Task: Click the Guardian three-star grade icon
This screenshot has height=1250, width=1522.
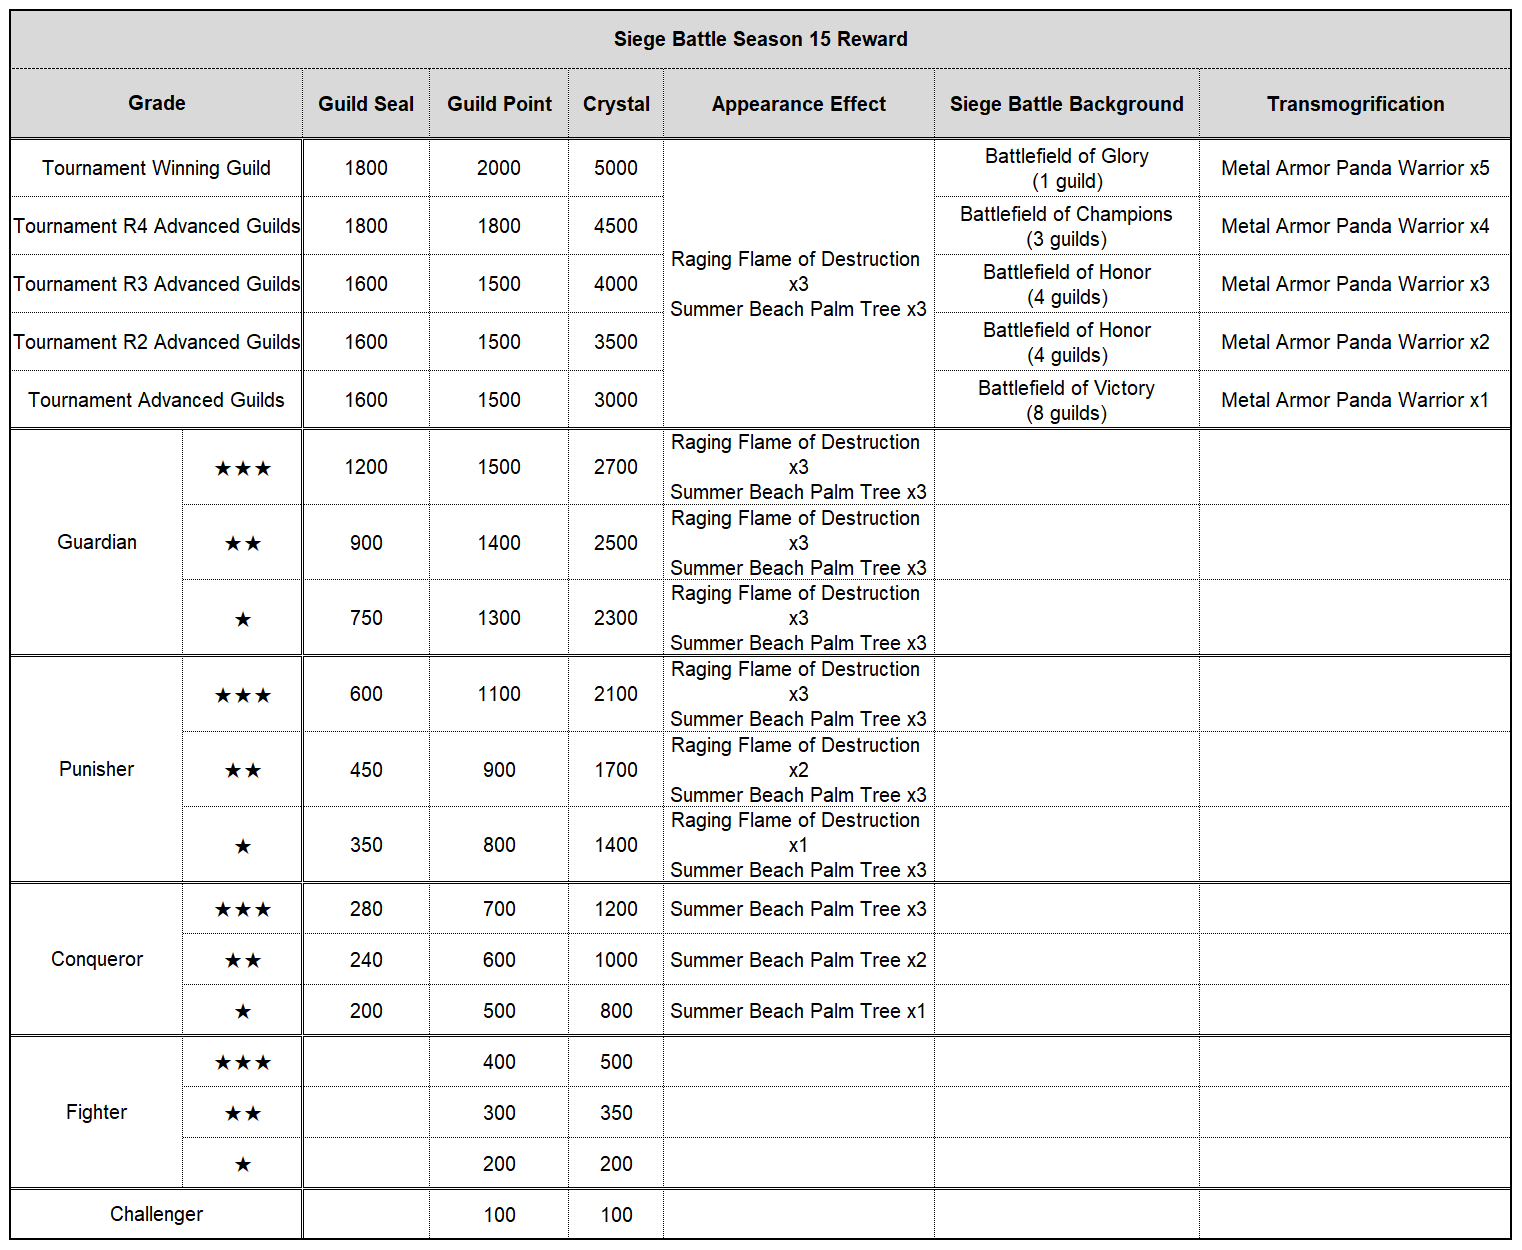Action: coord(242,468)
